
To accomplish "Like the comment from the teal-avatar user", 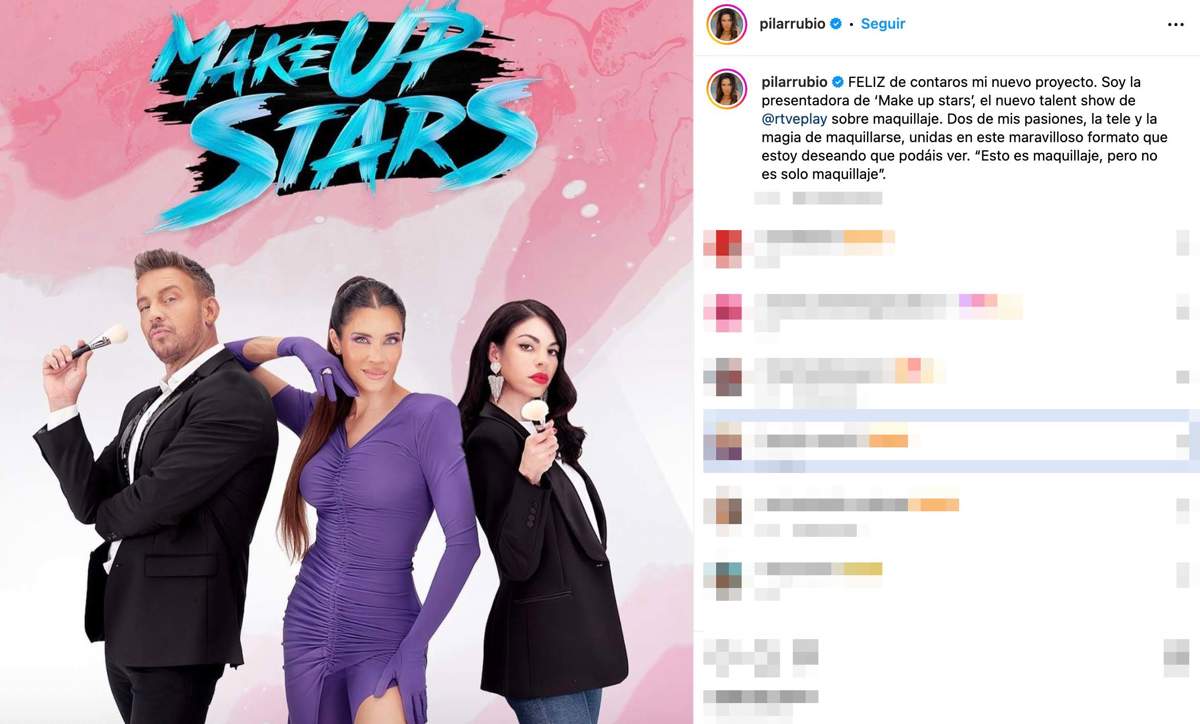I will click(x=1184, y=575).
